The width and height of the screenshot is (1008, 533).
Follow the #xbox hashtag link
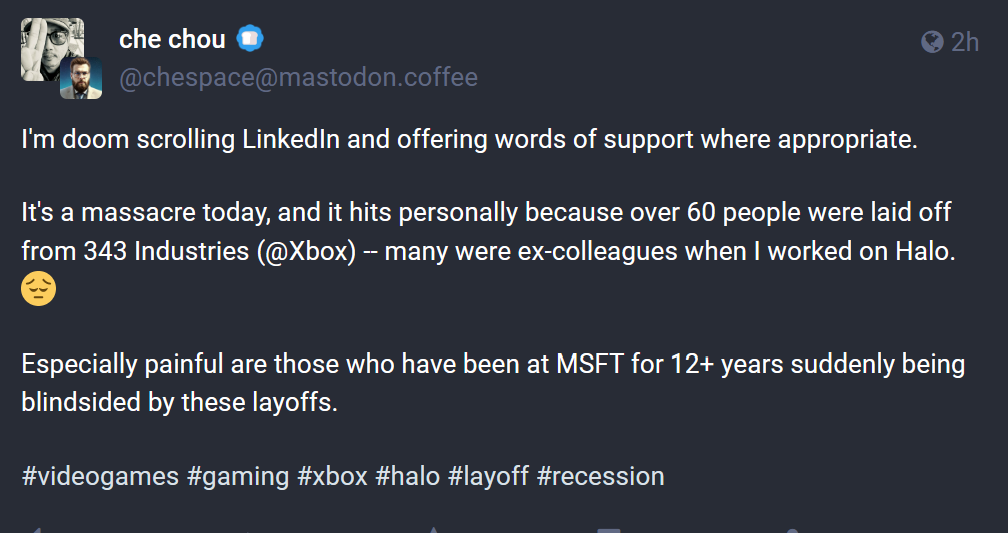tap(332, 475)
